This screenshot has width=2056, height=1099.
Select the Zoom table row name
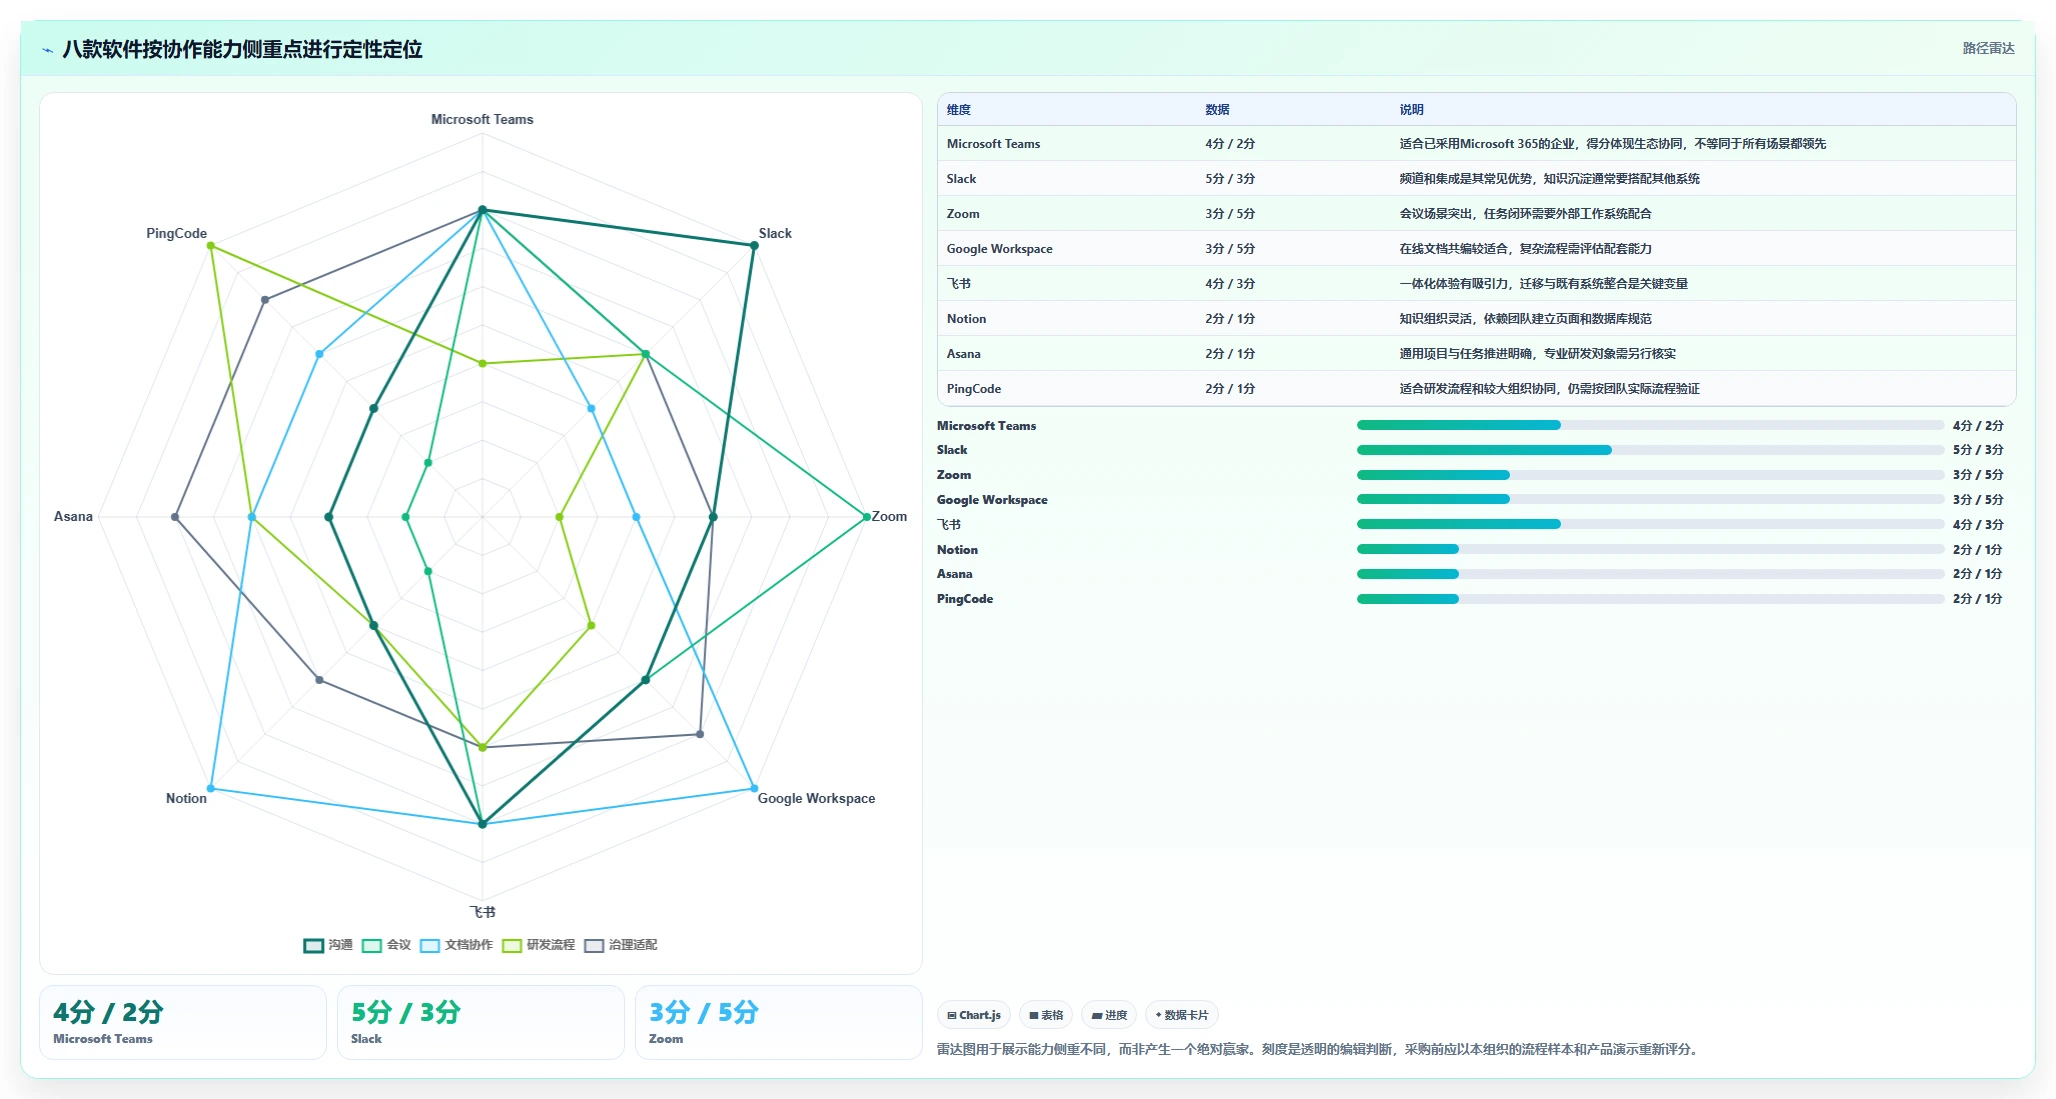(x=963, y=214)
